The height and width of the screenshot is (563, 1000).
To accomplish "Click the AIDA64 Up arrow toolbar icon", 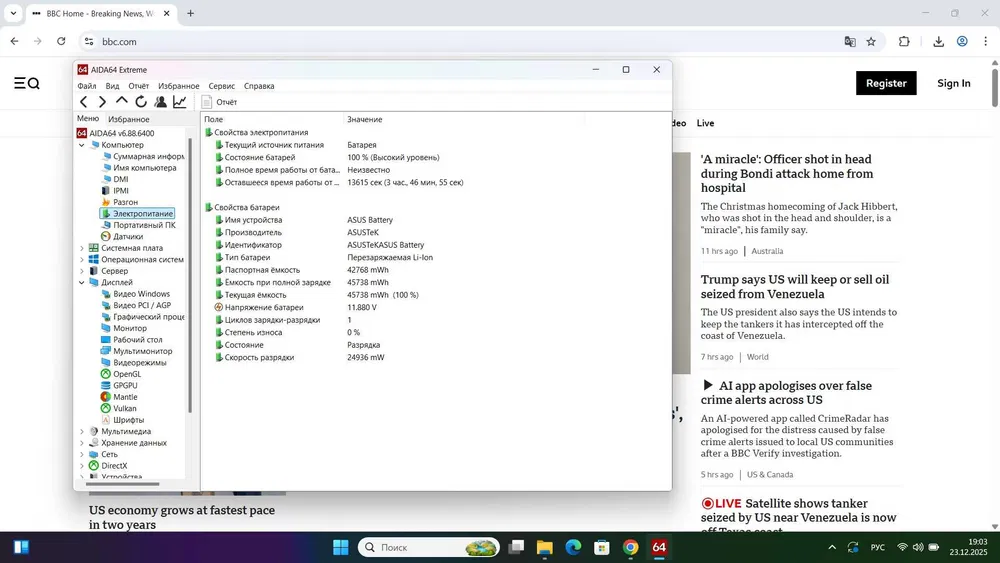I will (121, 101).
